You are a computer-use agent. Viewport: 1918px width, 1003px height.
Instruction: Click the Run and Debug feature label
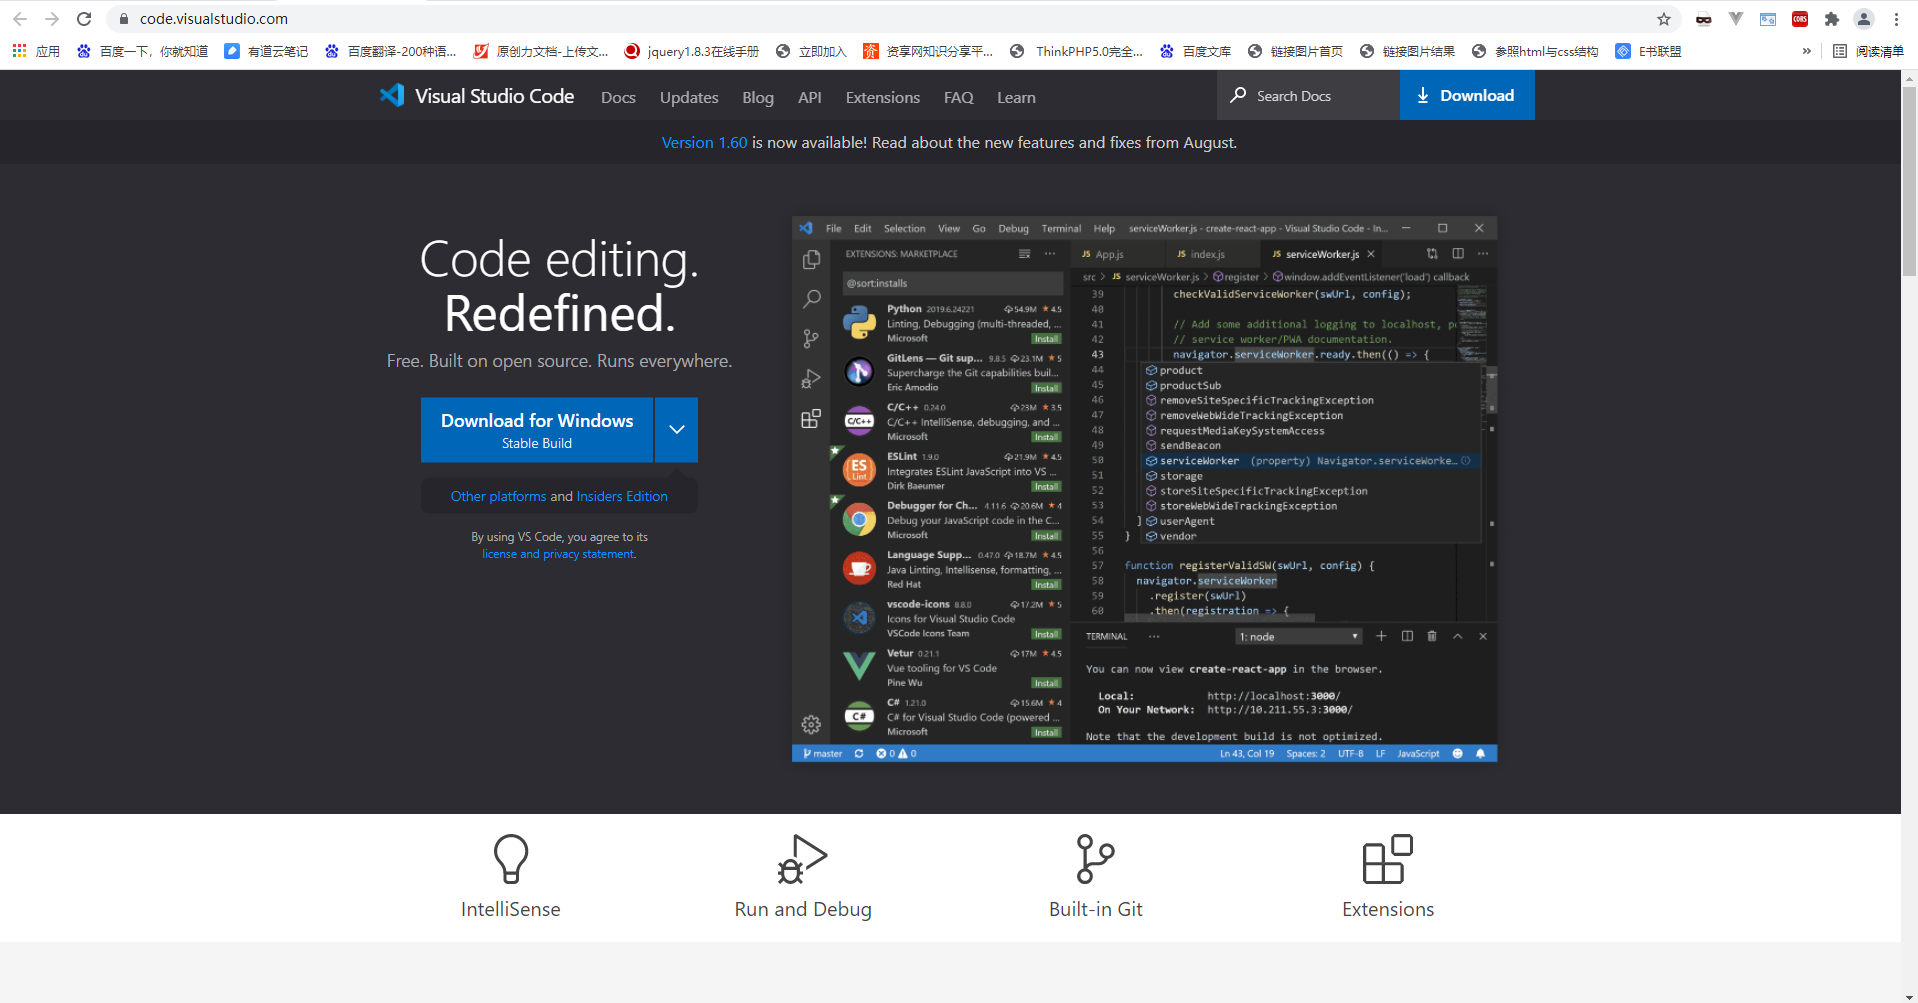(803, 909)
